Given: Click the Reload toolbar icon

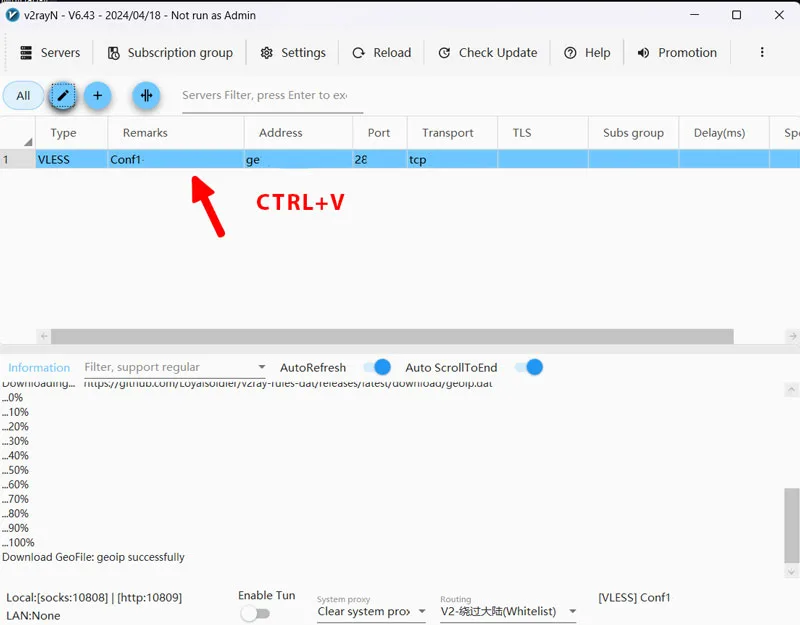Looking at the screenshot, I should tap(359, 53).
